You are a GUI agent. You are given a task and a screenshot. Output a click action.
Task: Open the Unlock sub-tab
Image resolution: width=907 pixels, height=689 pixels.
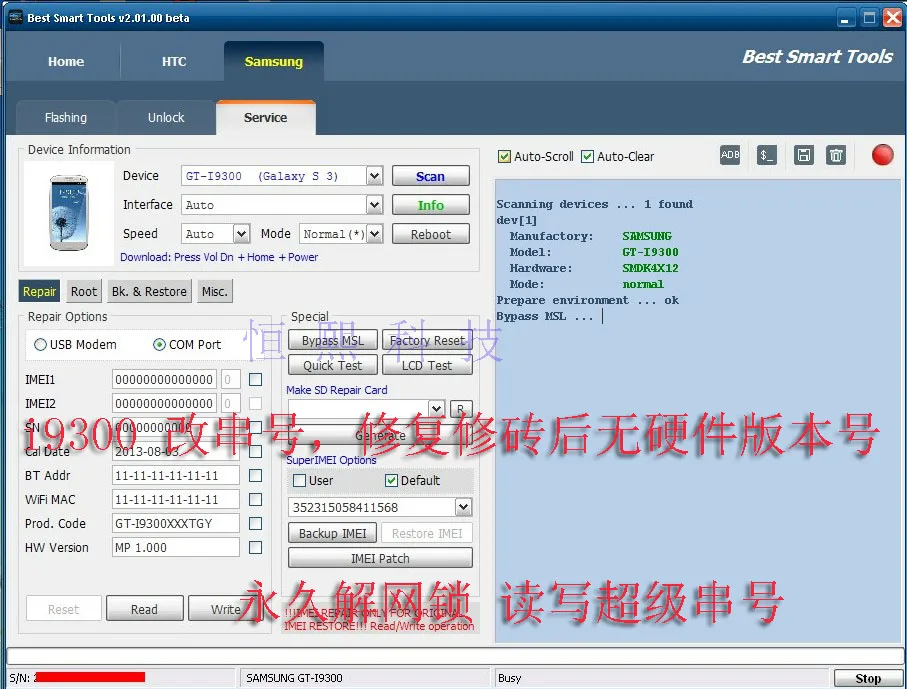point(166,117)
